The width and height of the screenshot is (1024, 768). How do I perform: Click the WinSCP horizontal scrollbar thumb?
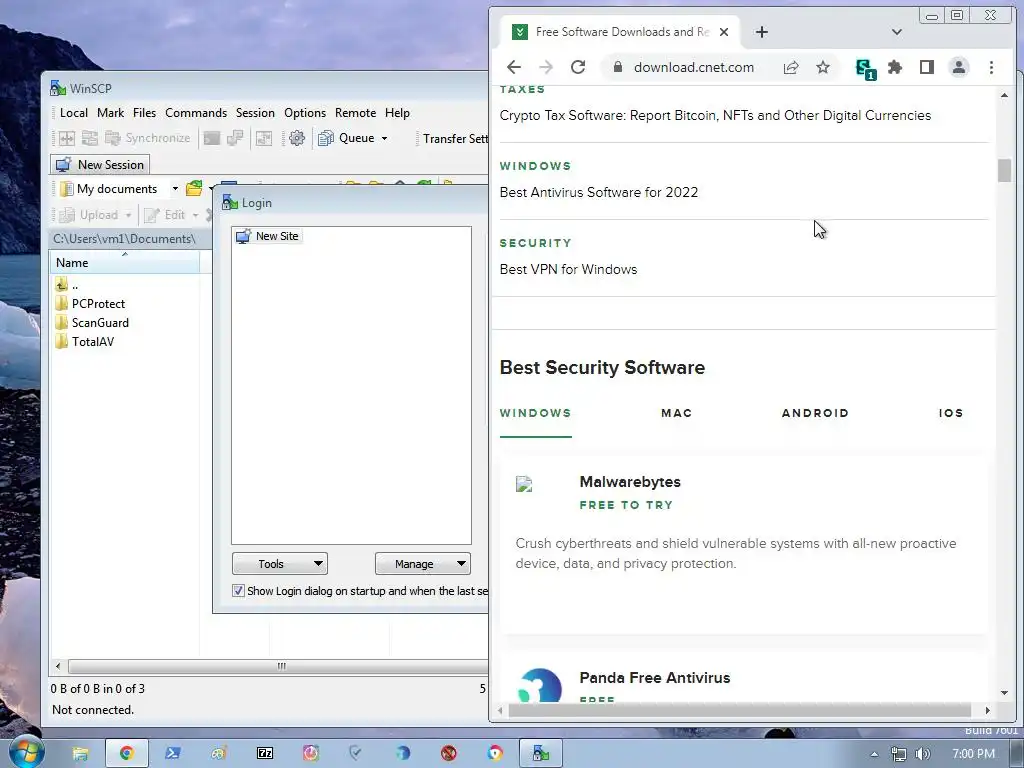point(281,667)
